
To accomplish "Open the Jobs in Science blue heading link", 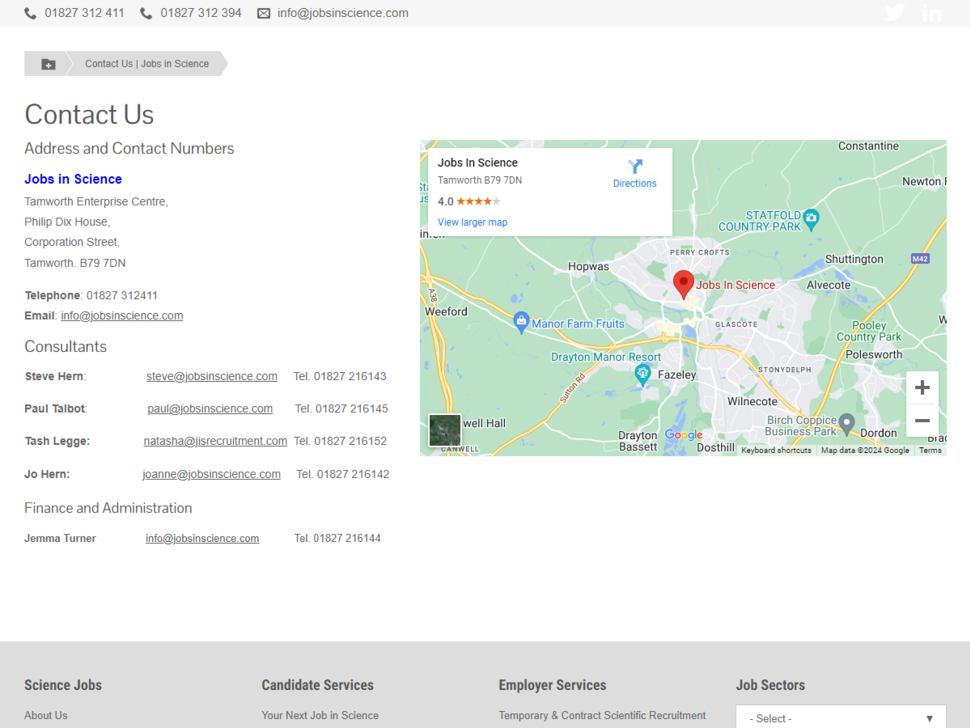I will pyautogui.click(x=73, y=179).
